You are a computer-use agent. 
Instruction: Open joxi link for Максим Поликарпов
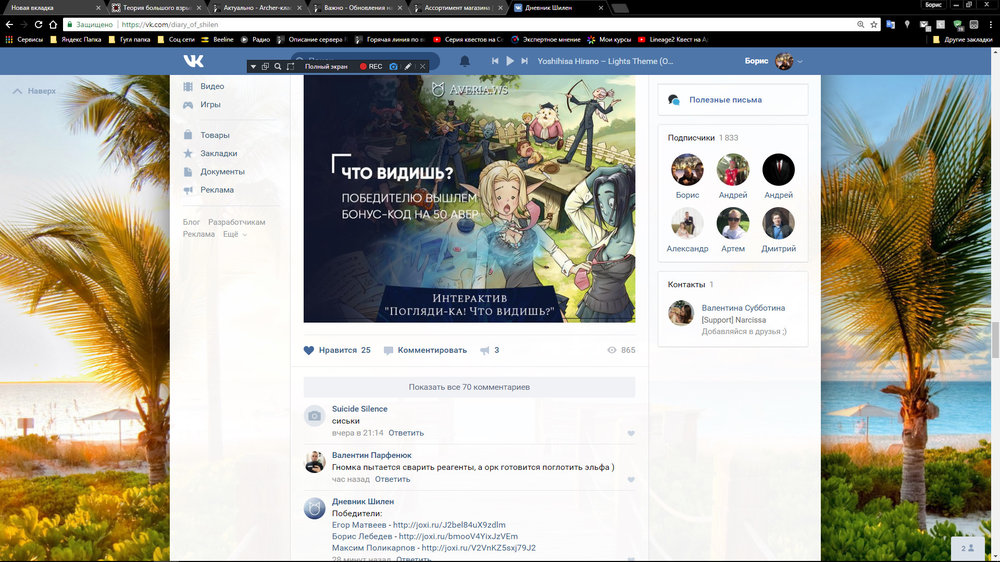[478, 548]
